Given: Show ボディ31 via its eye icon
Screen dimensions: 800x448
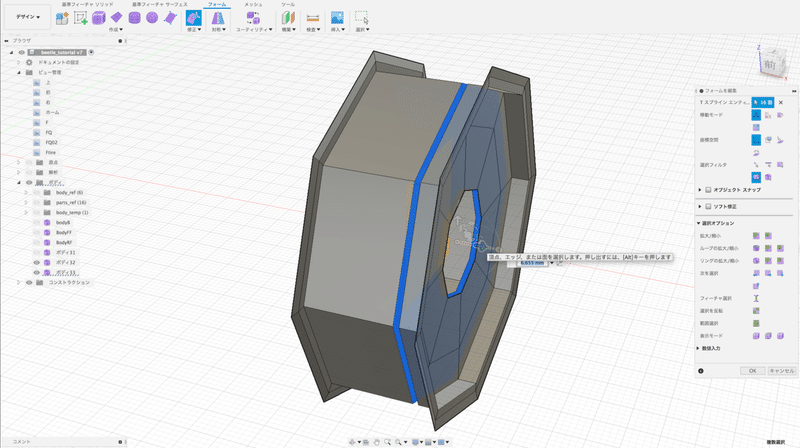Looking at the screenshot, I should click(37, 253).
